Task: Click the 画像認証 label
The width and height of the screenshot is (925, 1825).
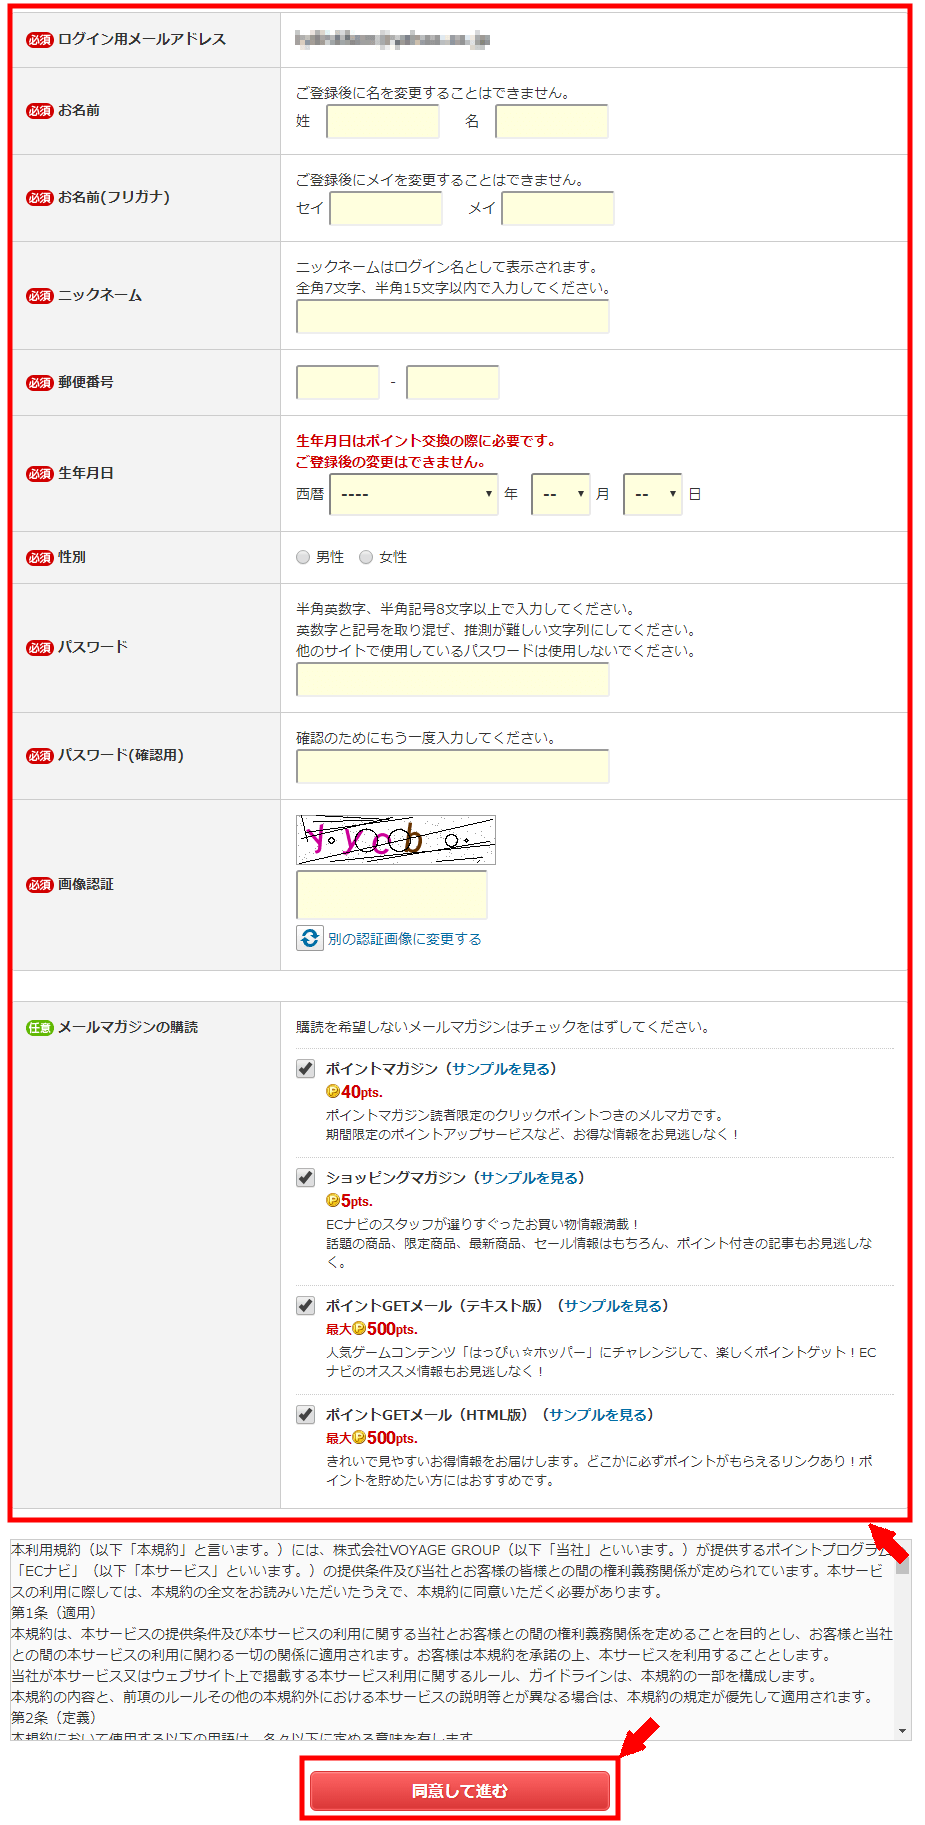Action: point(86,884)
